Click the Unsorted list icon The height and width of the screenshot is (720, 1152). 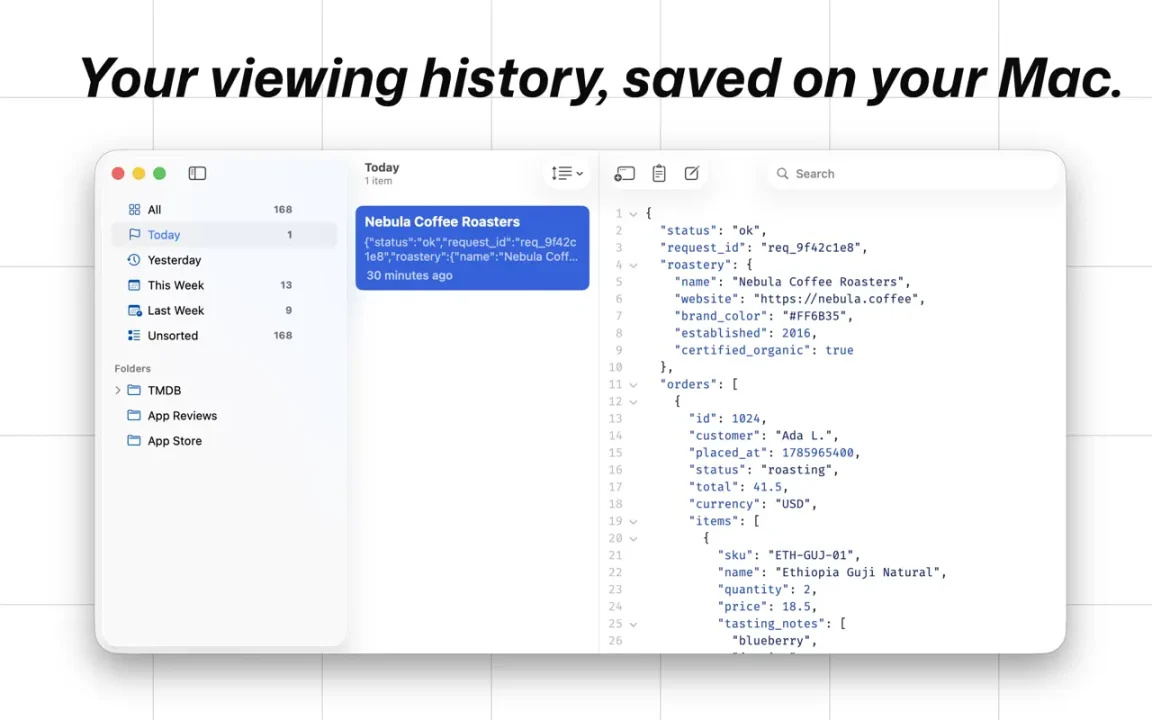pos(134,335)
